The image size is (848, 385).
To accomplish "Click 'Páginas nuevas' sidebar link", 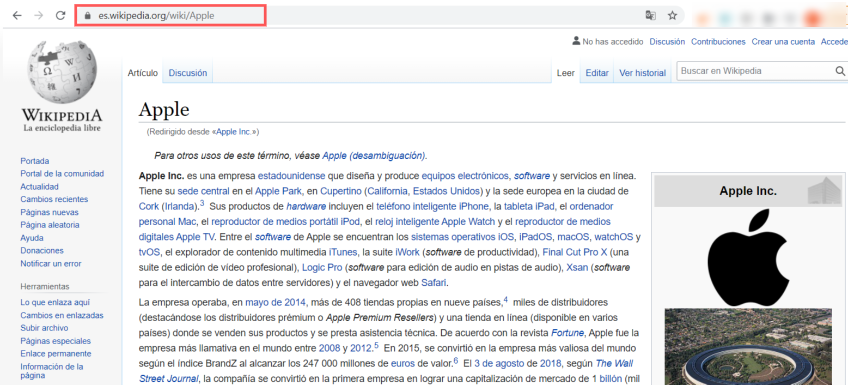I will tap(49, 213).
